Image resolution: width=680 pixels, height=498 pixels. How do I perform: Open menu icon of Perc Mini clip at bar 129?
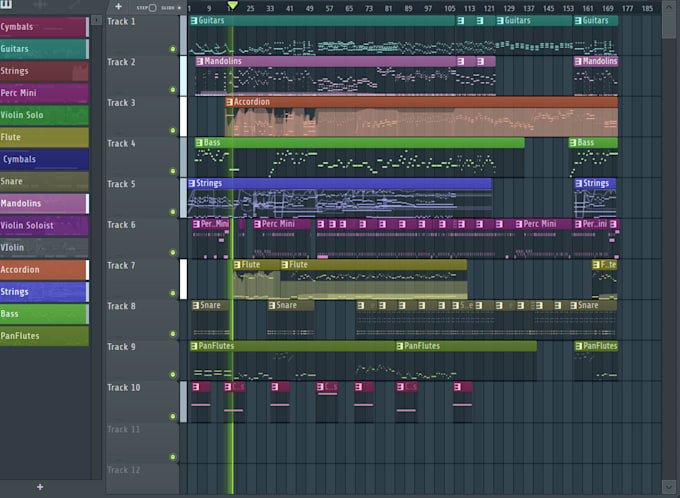tap(519, 224)
